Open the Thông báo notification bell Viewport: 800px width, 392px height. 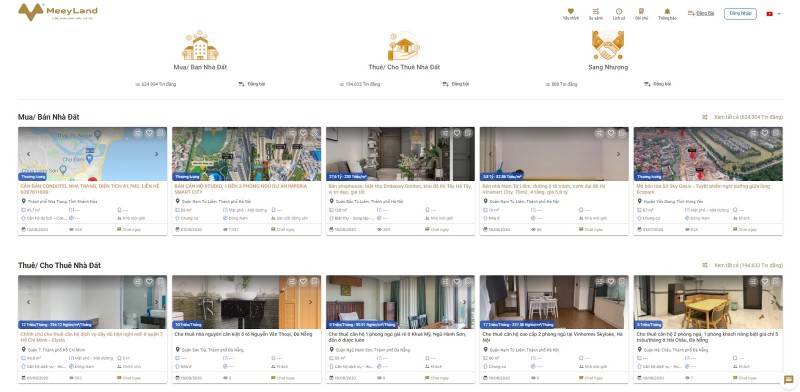pos(667,14)
